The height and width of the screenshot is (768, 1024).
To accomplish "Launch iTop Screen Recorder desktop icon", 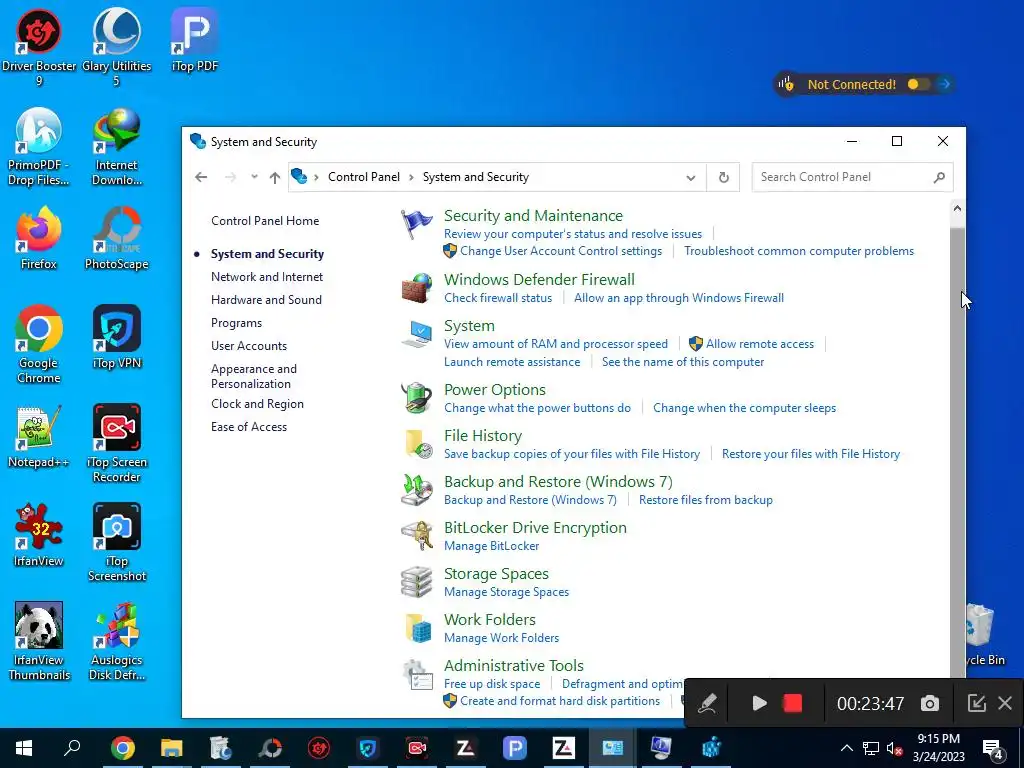I will point(117,444).
